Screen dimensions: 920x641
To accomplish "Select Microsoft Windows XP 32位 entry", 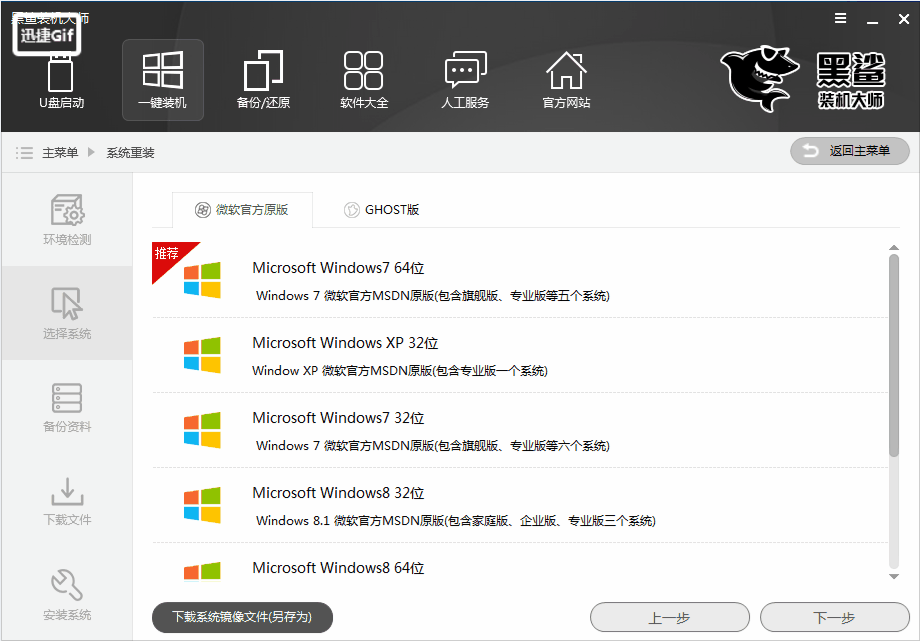I will [x=520, y=355].
